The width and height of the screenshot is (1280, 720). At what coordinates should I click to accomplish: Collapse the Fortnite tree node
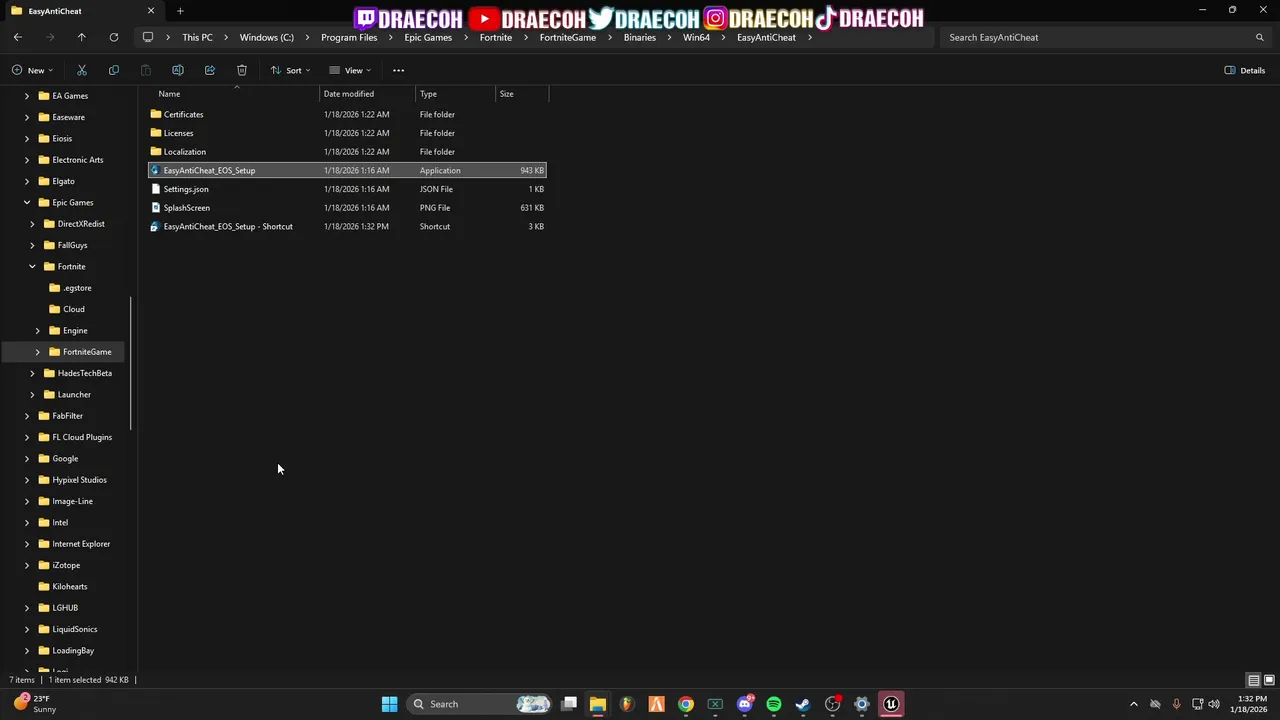[32, 267]
